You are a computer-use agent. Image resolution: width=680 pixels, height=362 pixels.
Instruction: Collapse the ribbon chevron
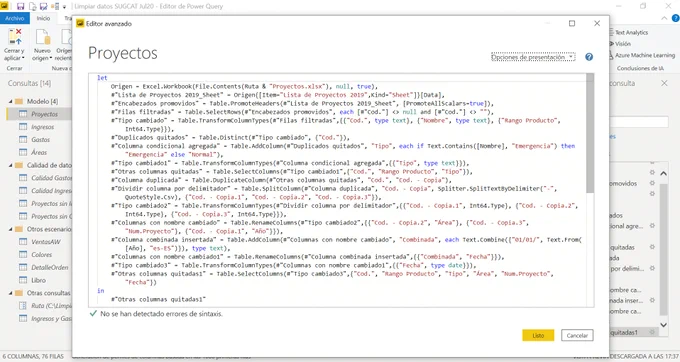pos(664,18)
